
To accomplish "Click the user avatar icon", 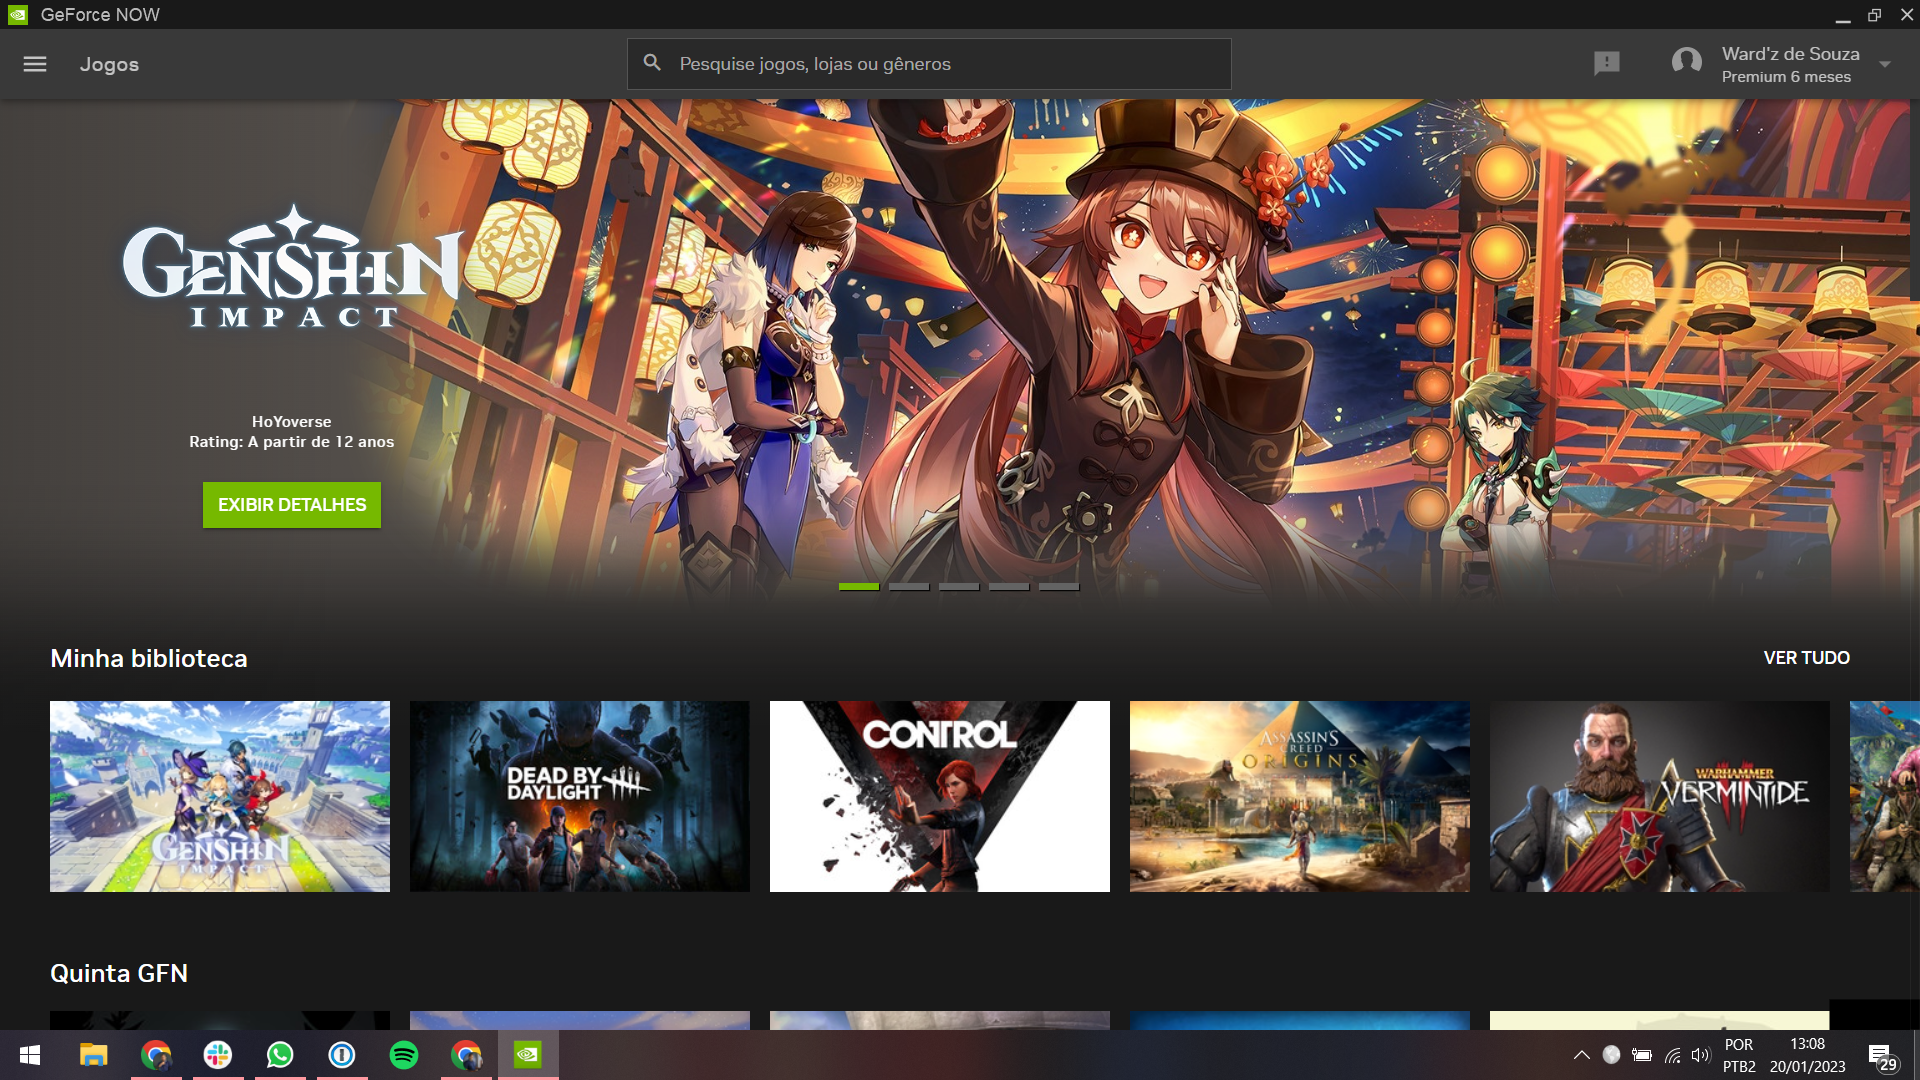I will tap(1687, 62).
